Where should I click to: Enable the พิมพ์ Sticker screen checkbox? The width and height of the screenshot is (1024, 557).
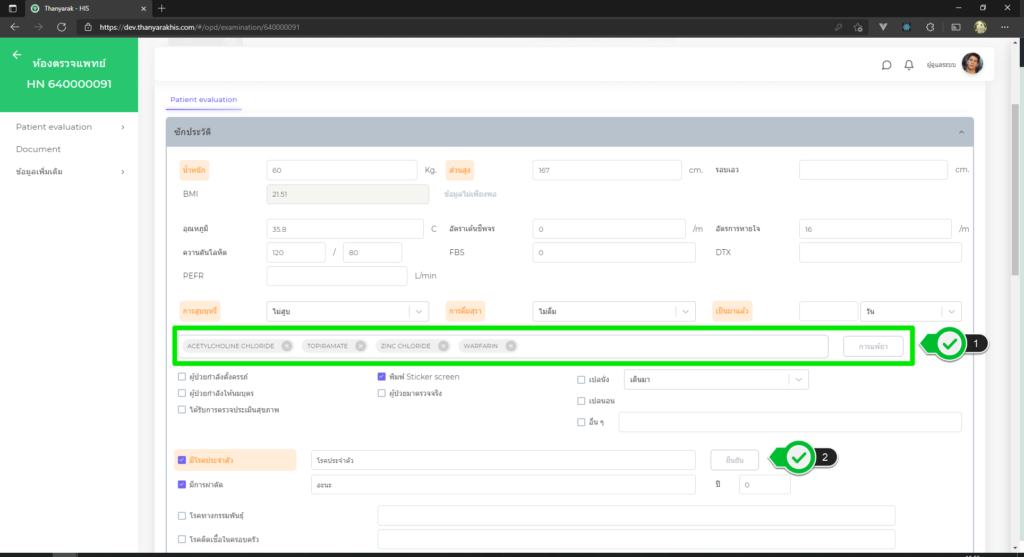pos(381,377)
